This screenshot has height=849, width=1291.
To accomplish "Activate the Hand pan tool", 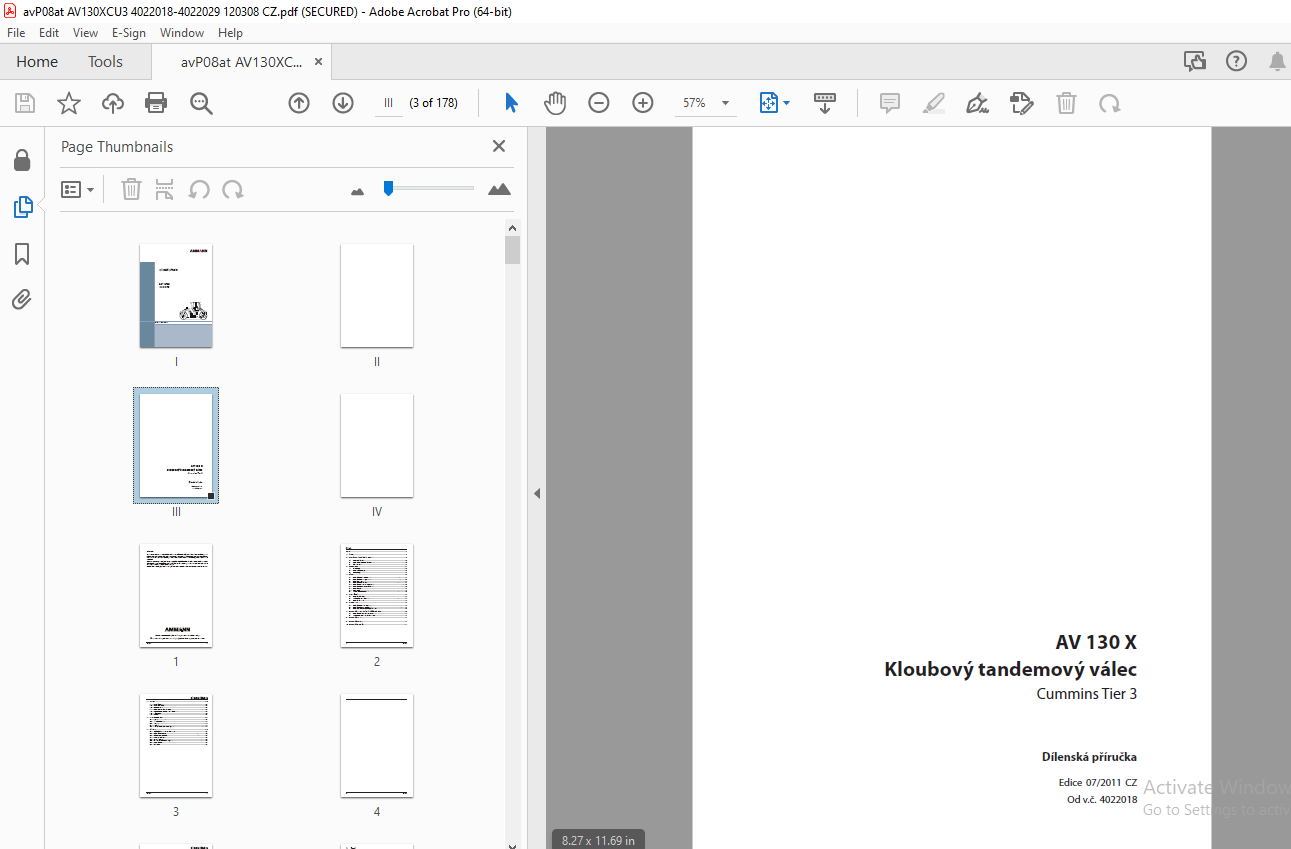I will pos(555,103).
